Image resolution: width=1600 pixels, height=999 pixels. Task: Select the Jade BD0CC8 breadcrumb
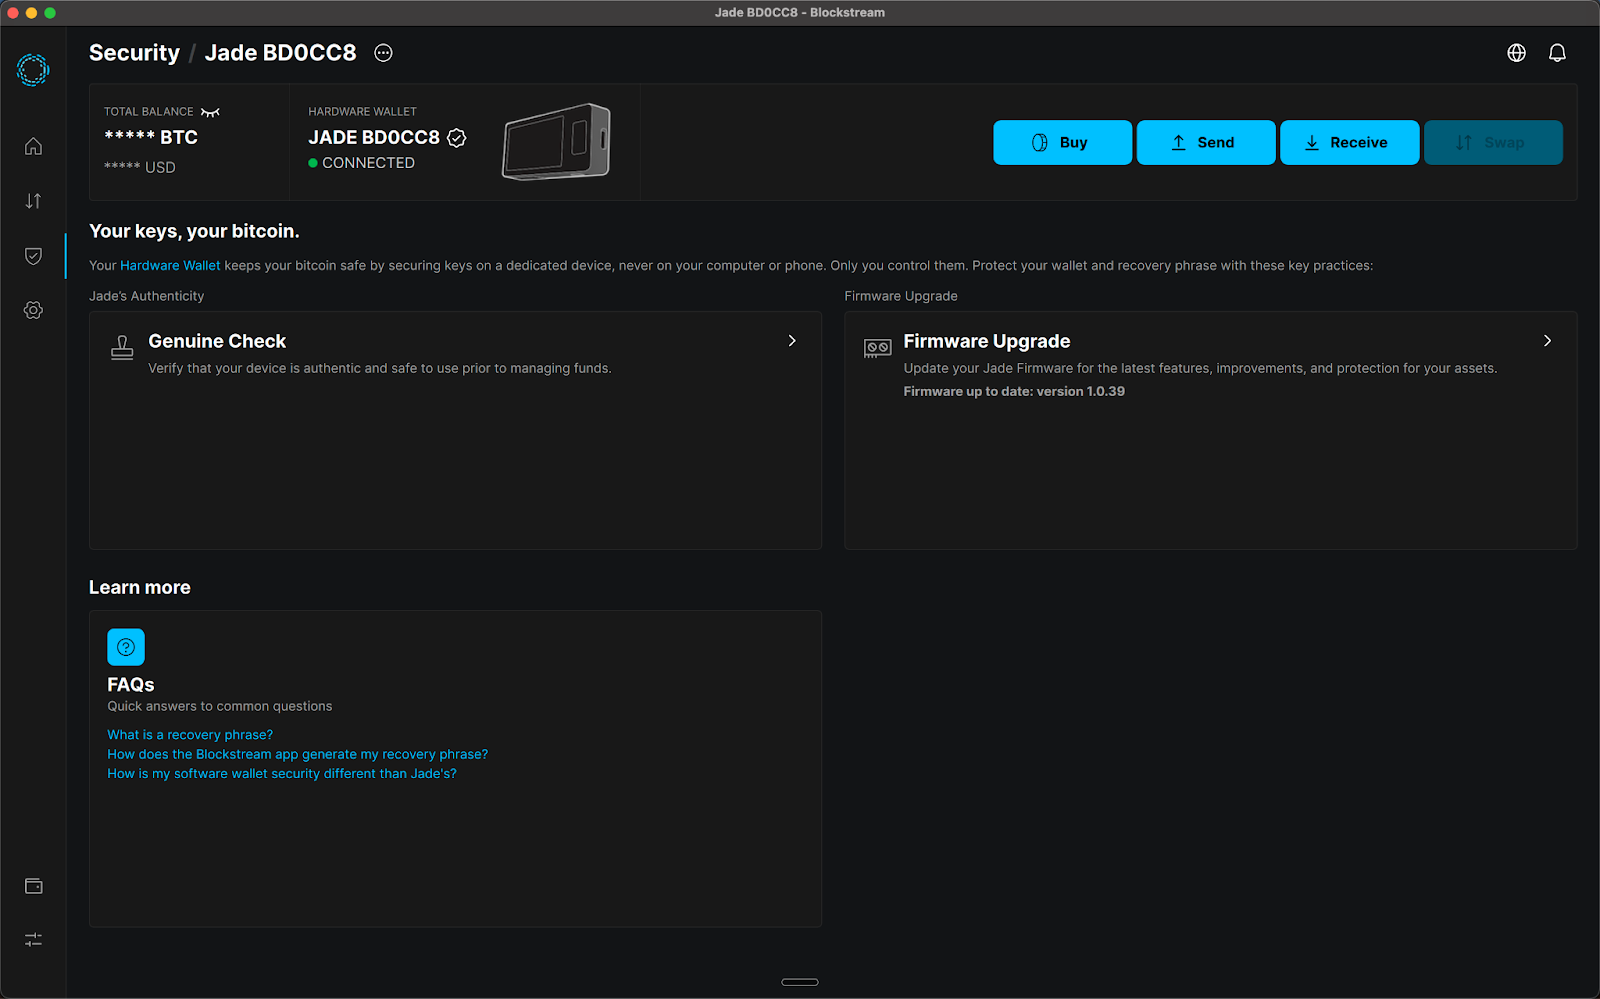pos(280,52)
